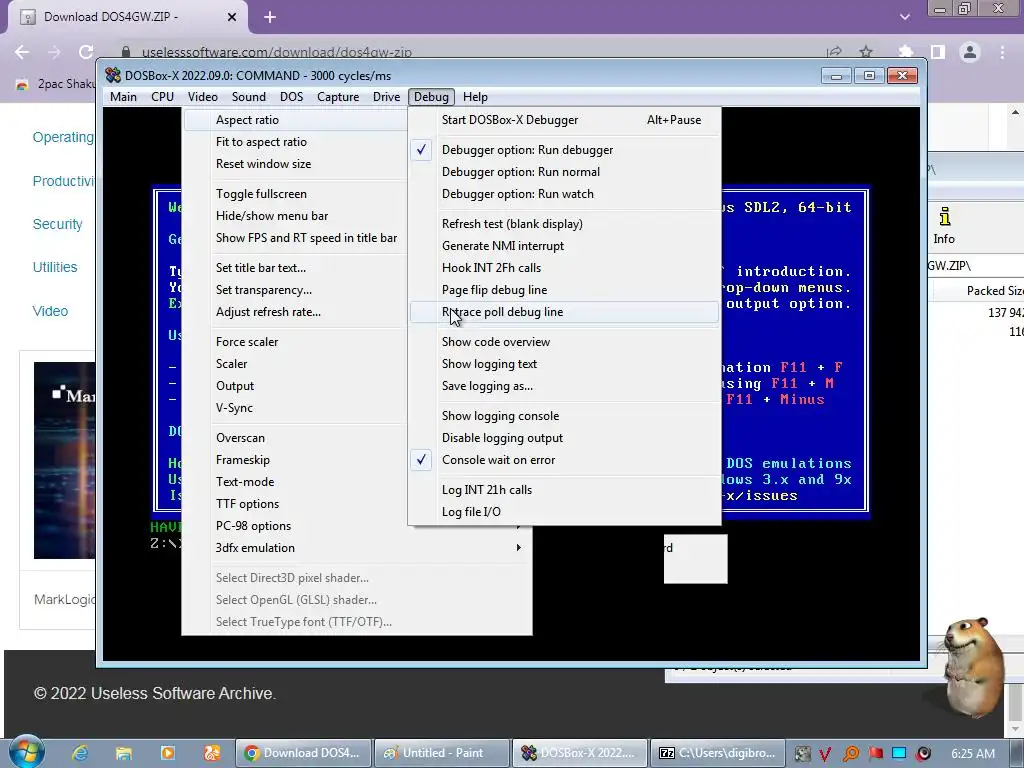Expand the TTF options submenu
The width and height of the screenshot is (1024, 768).
coord(296,504)
